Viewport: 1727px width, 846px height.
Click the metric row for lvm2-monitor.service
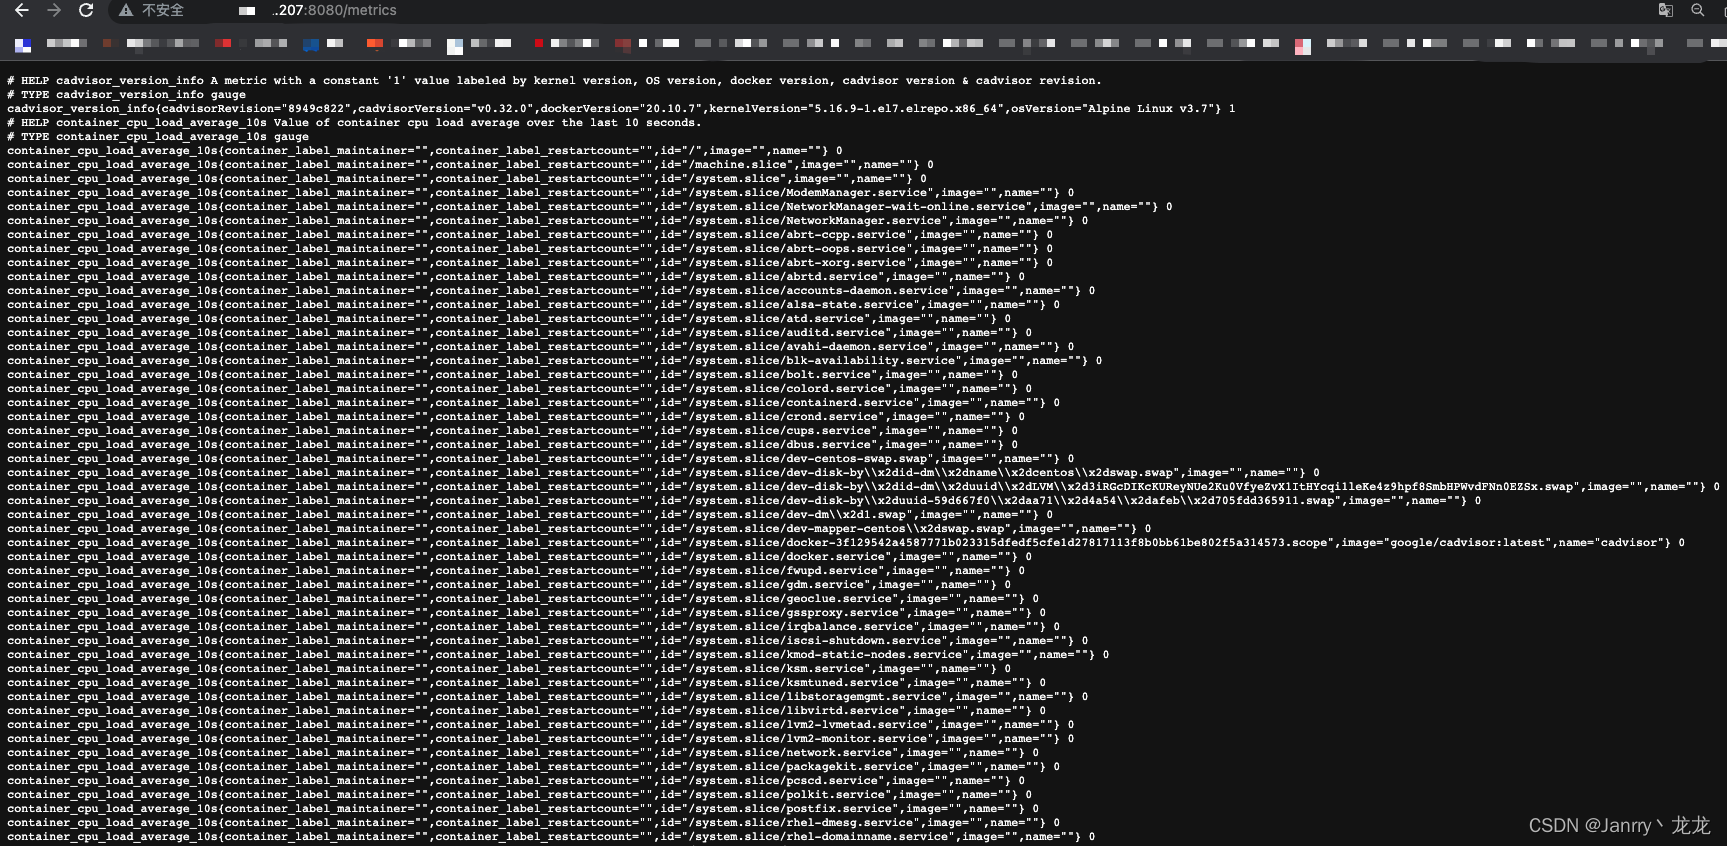tap(540, 739)
